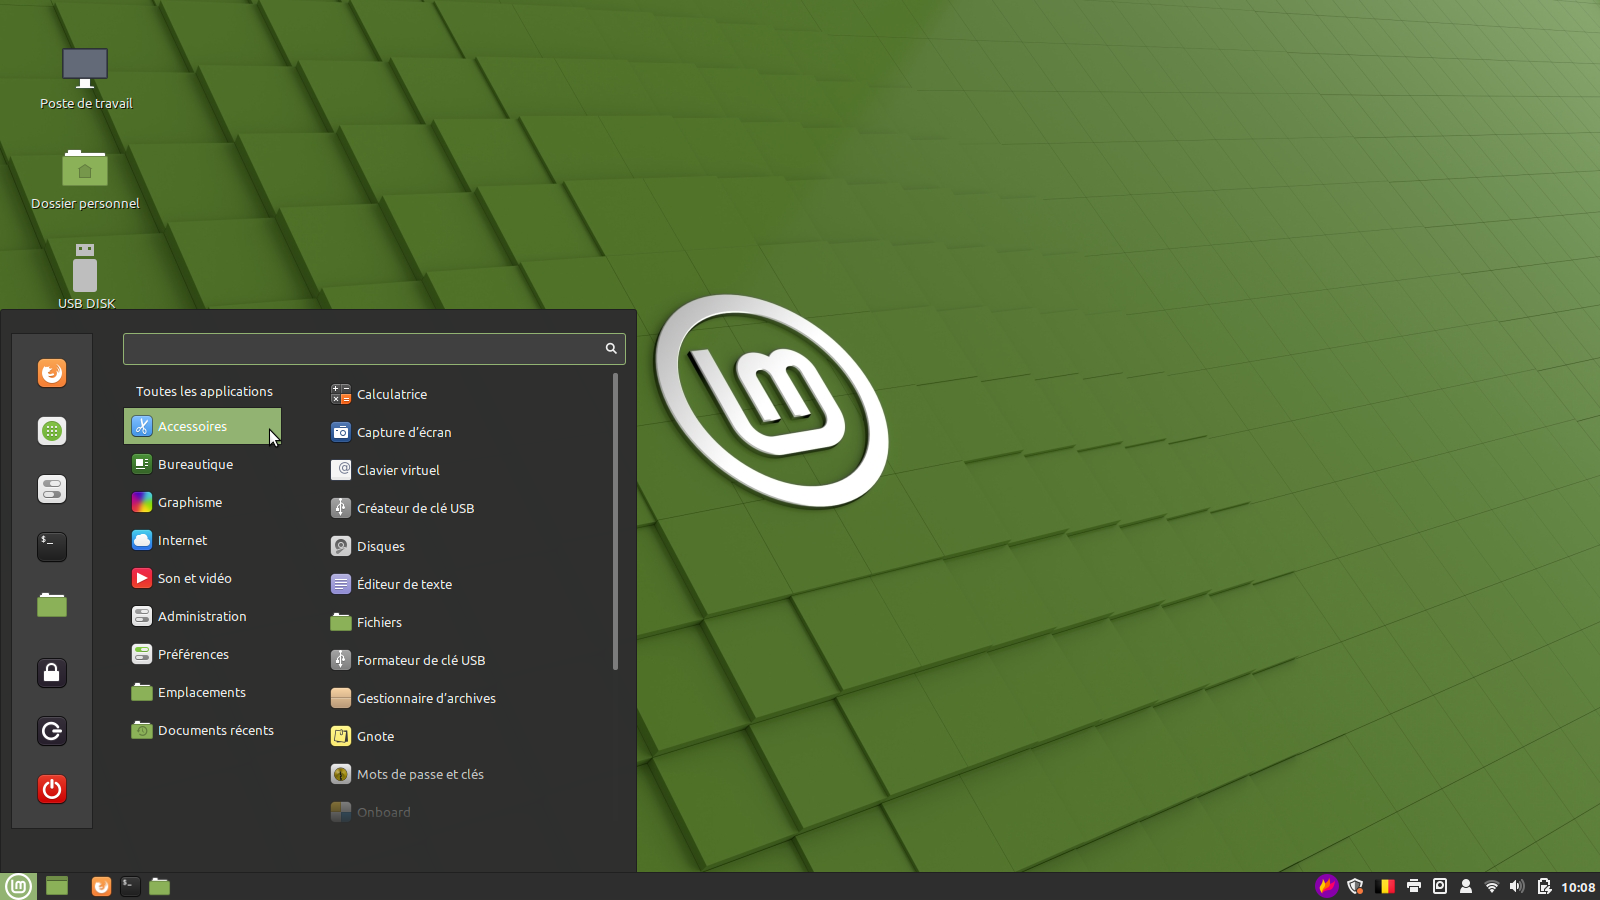This screenshot has width=1600, height=900.
Task: Launch Software Manager from the favorites sidebar
Action: 52,431
